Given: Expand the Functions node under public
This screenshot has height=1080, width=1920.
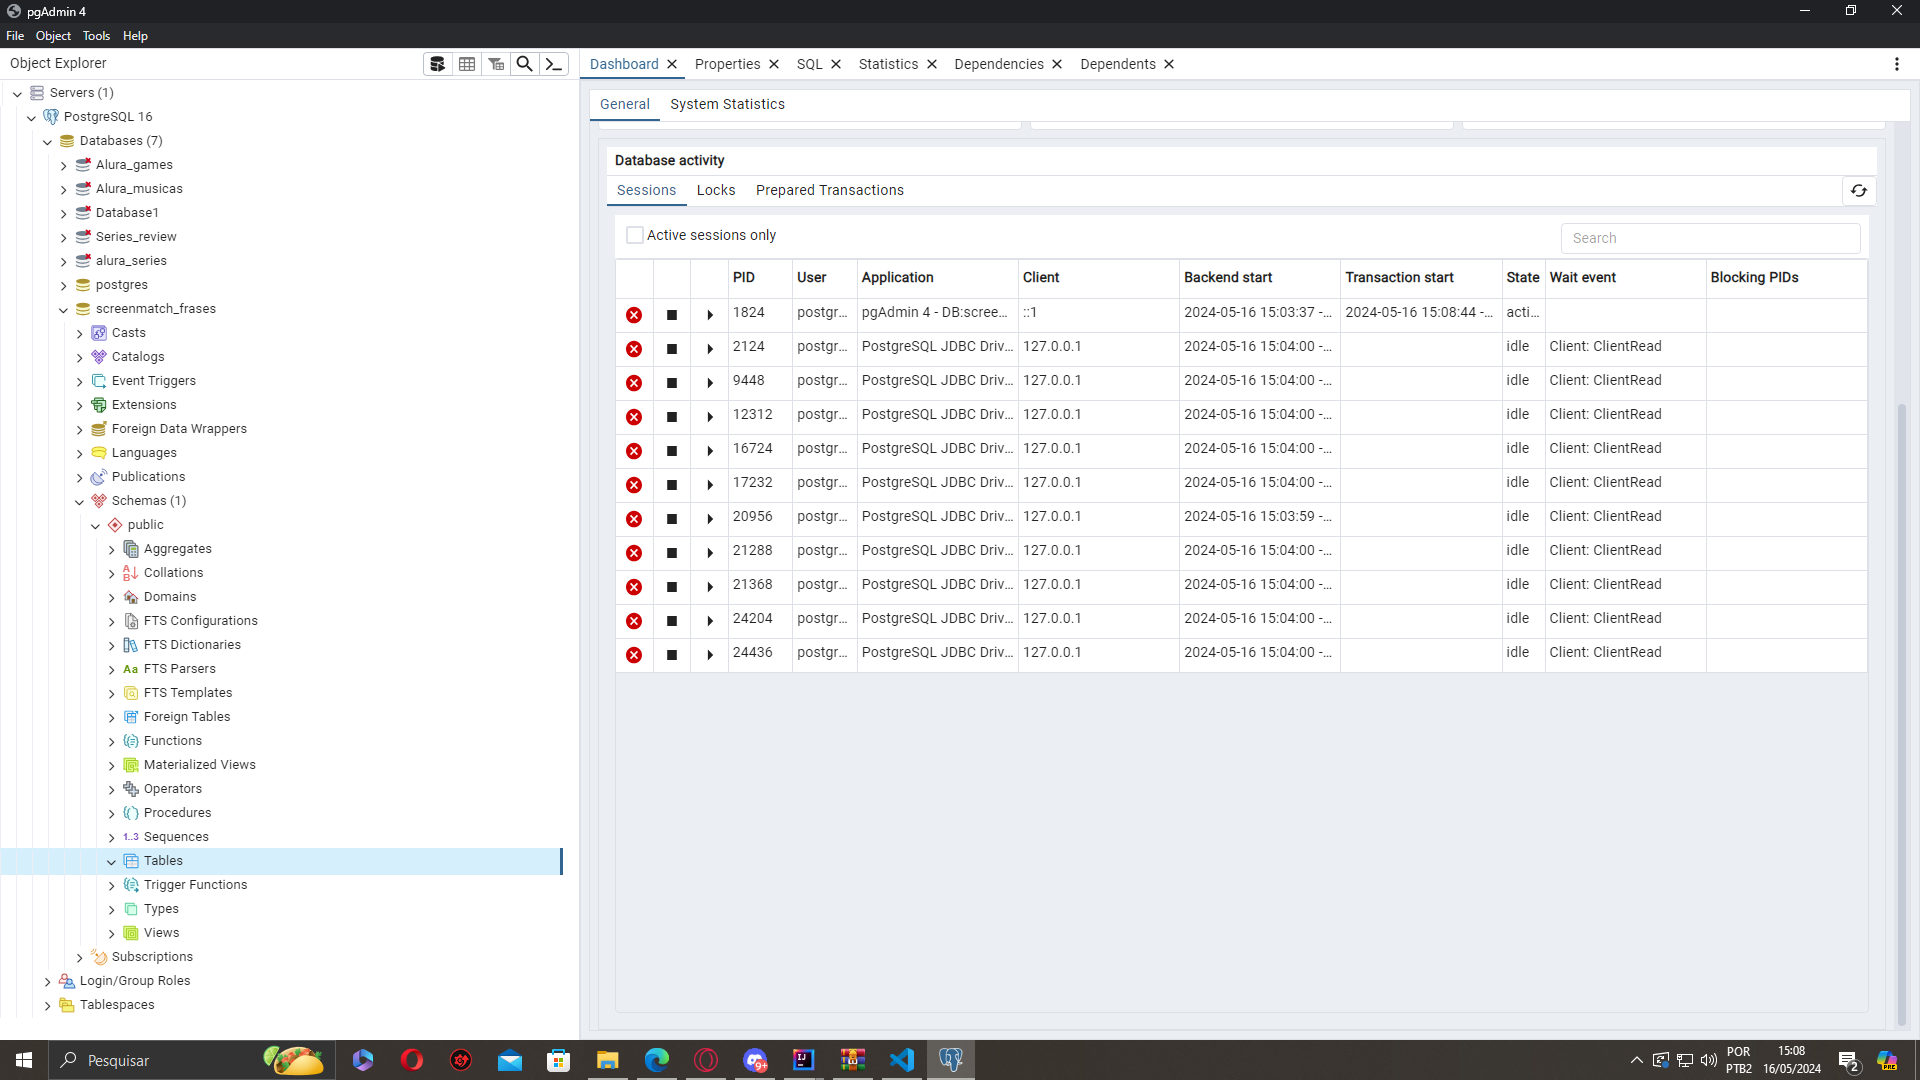Looking at the screenshot, I should (113, 740).
